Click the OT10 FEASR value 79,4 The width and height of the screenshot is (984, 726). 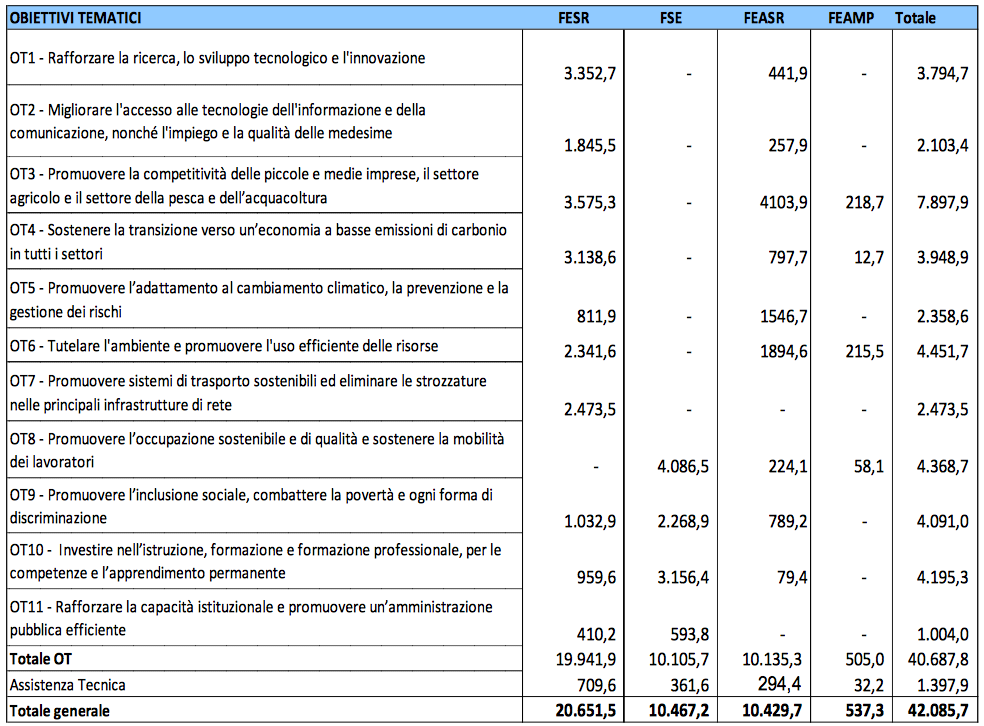tap(792, 577)
